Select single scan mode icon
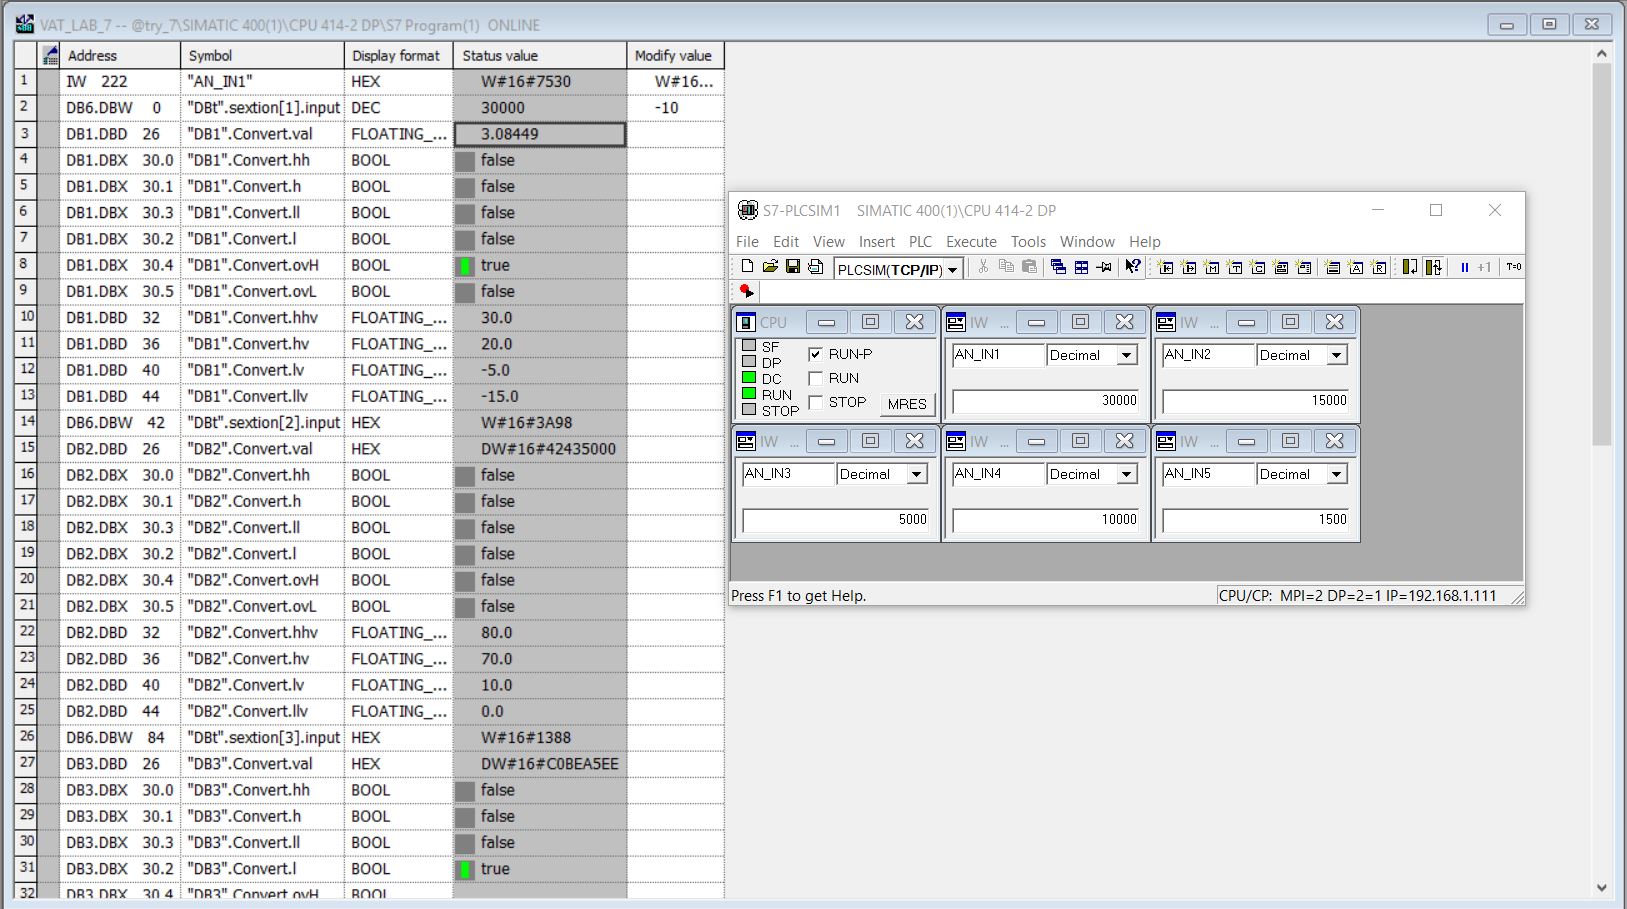This screenshot has width=1627, height=909. 1410,267
